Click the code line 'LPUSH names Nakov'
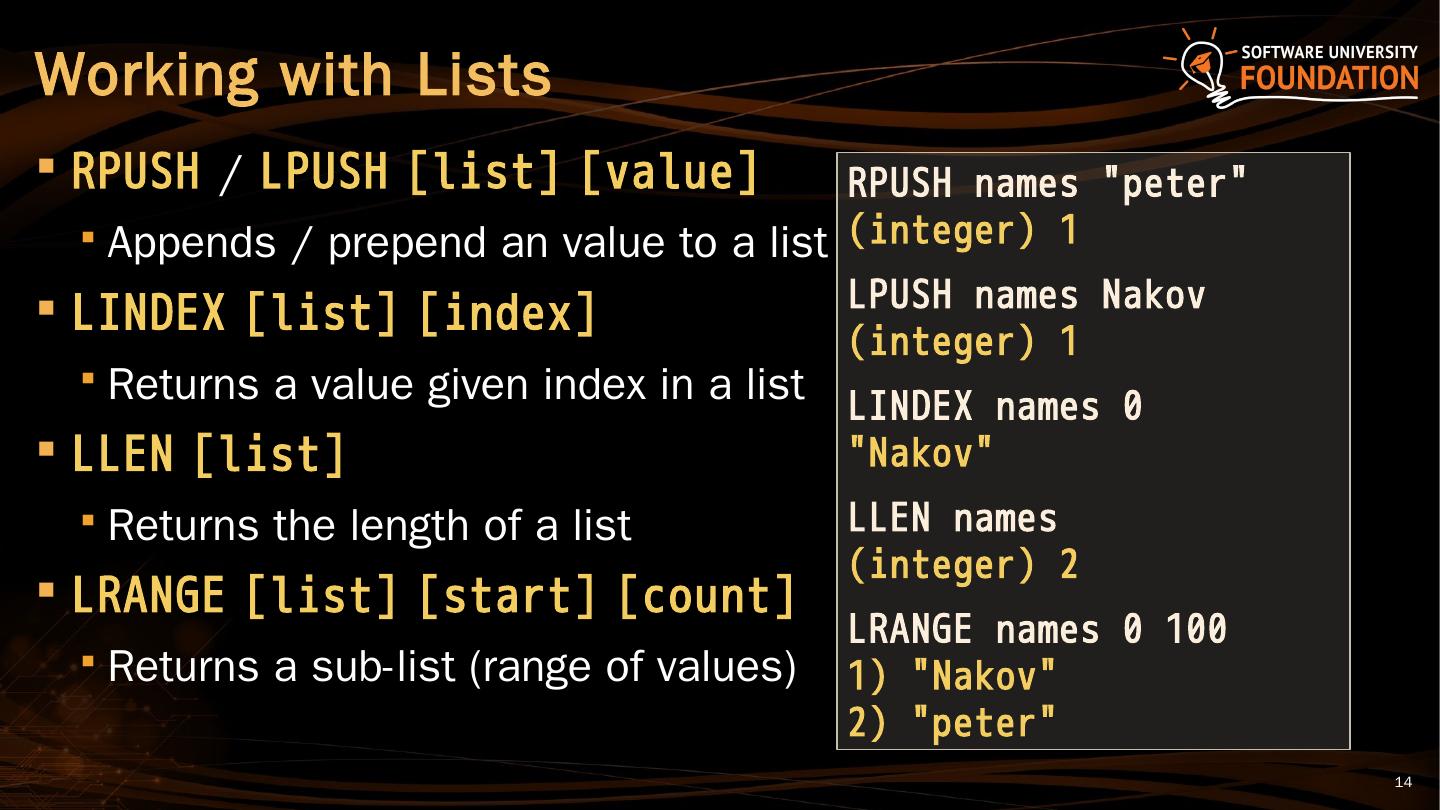The image size is (1440, 810). 1026,295
